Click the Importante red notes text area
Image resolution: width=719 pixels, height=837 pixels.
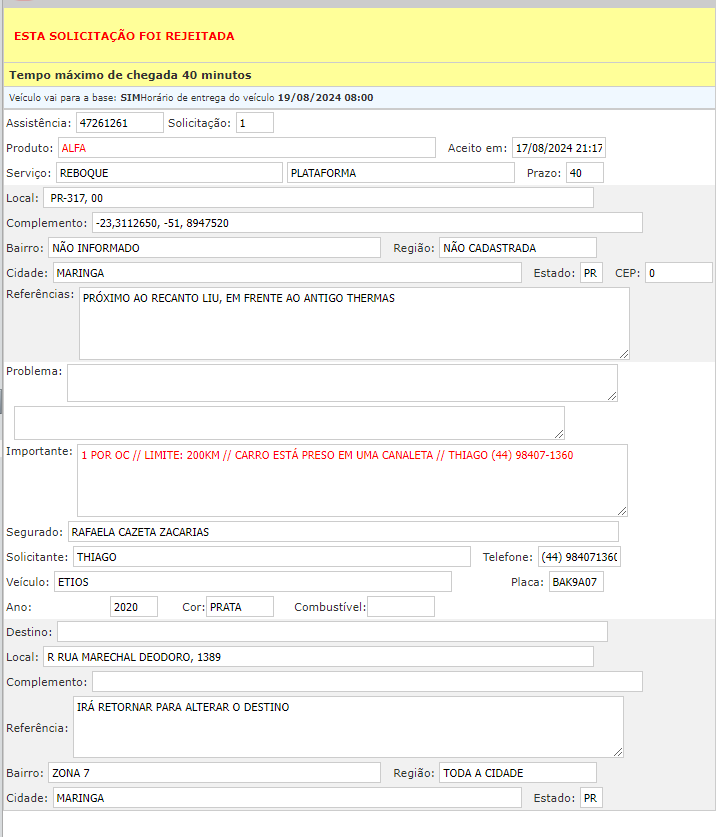pos(352,480)
